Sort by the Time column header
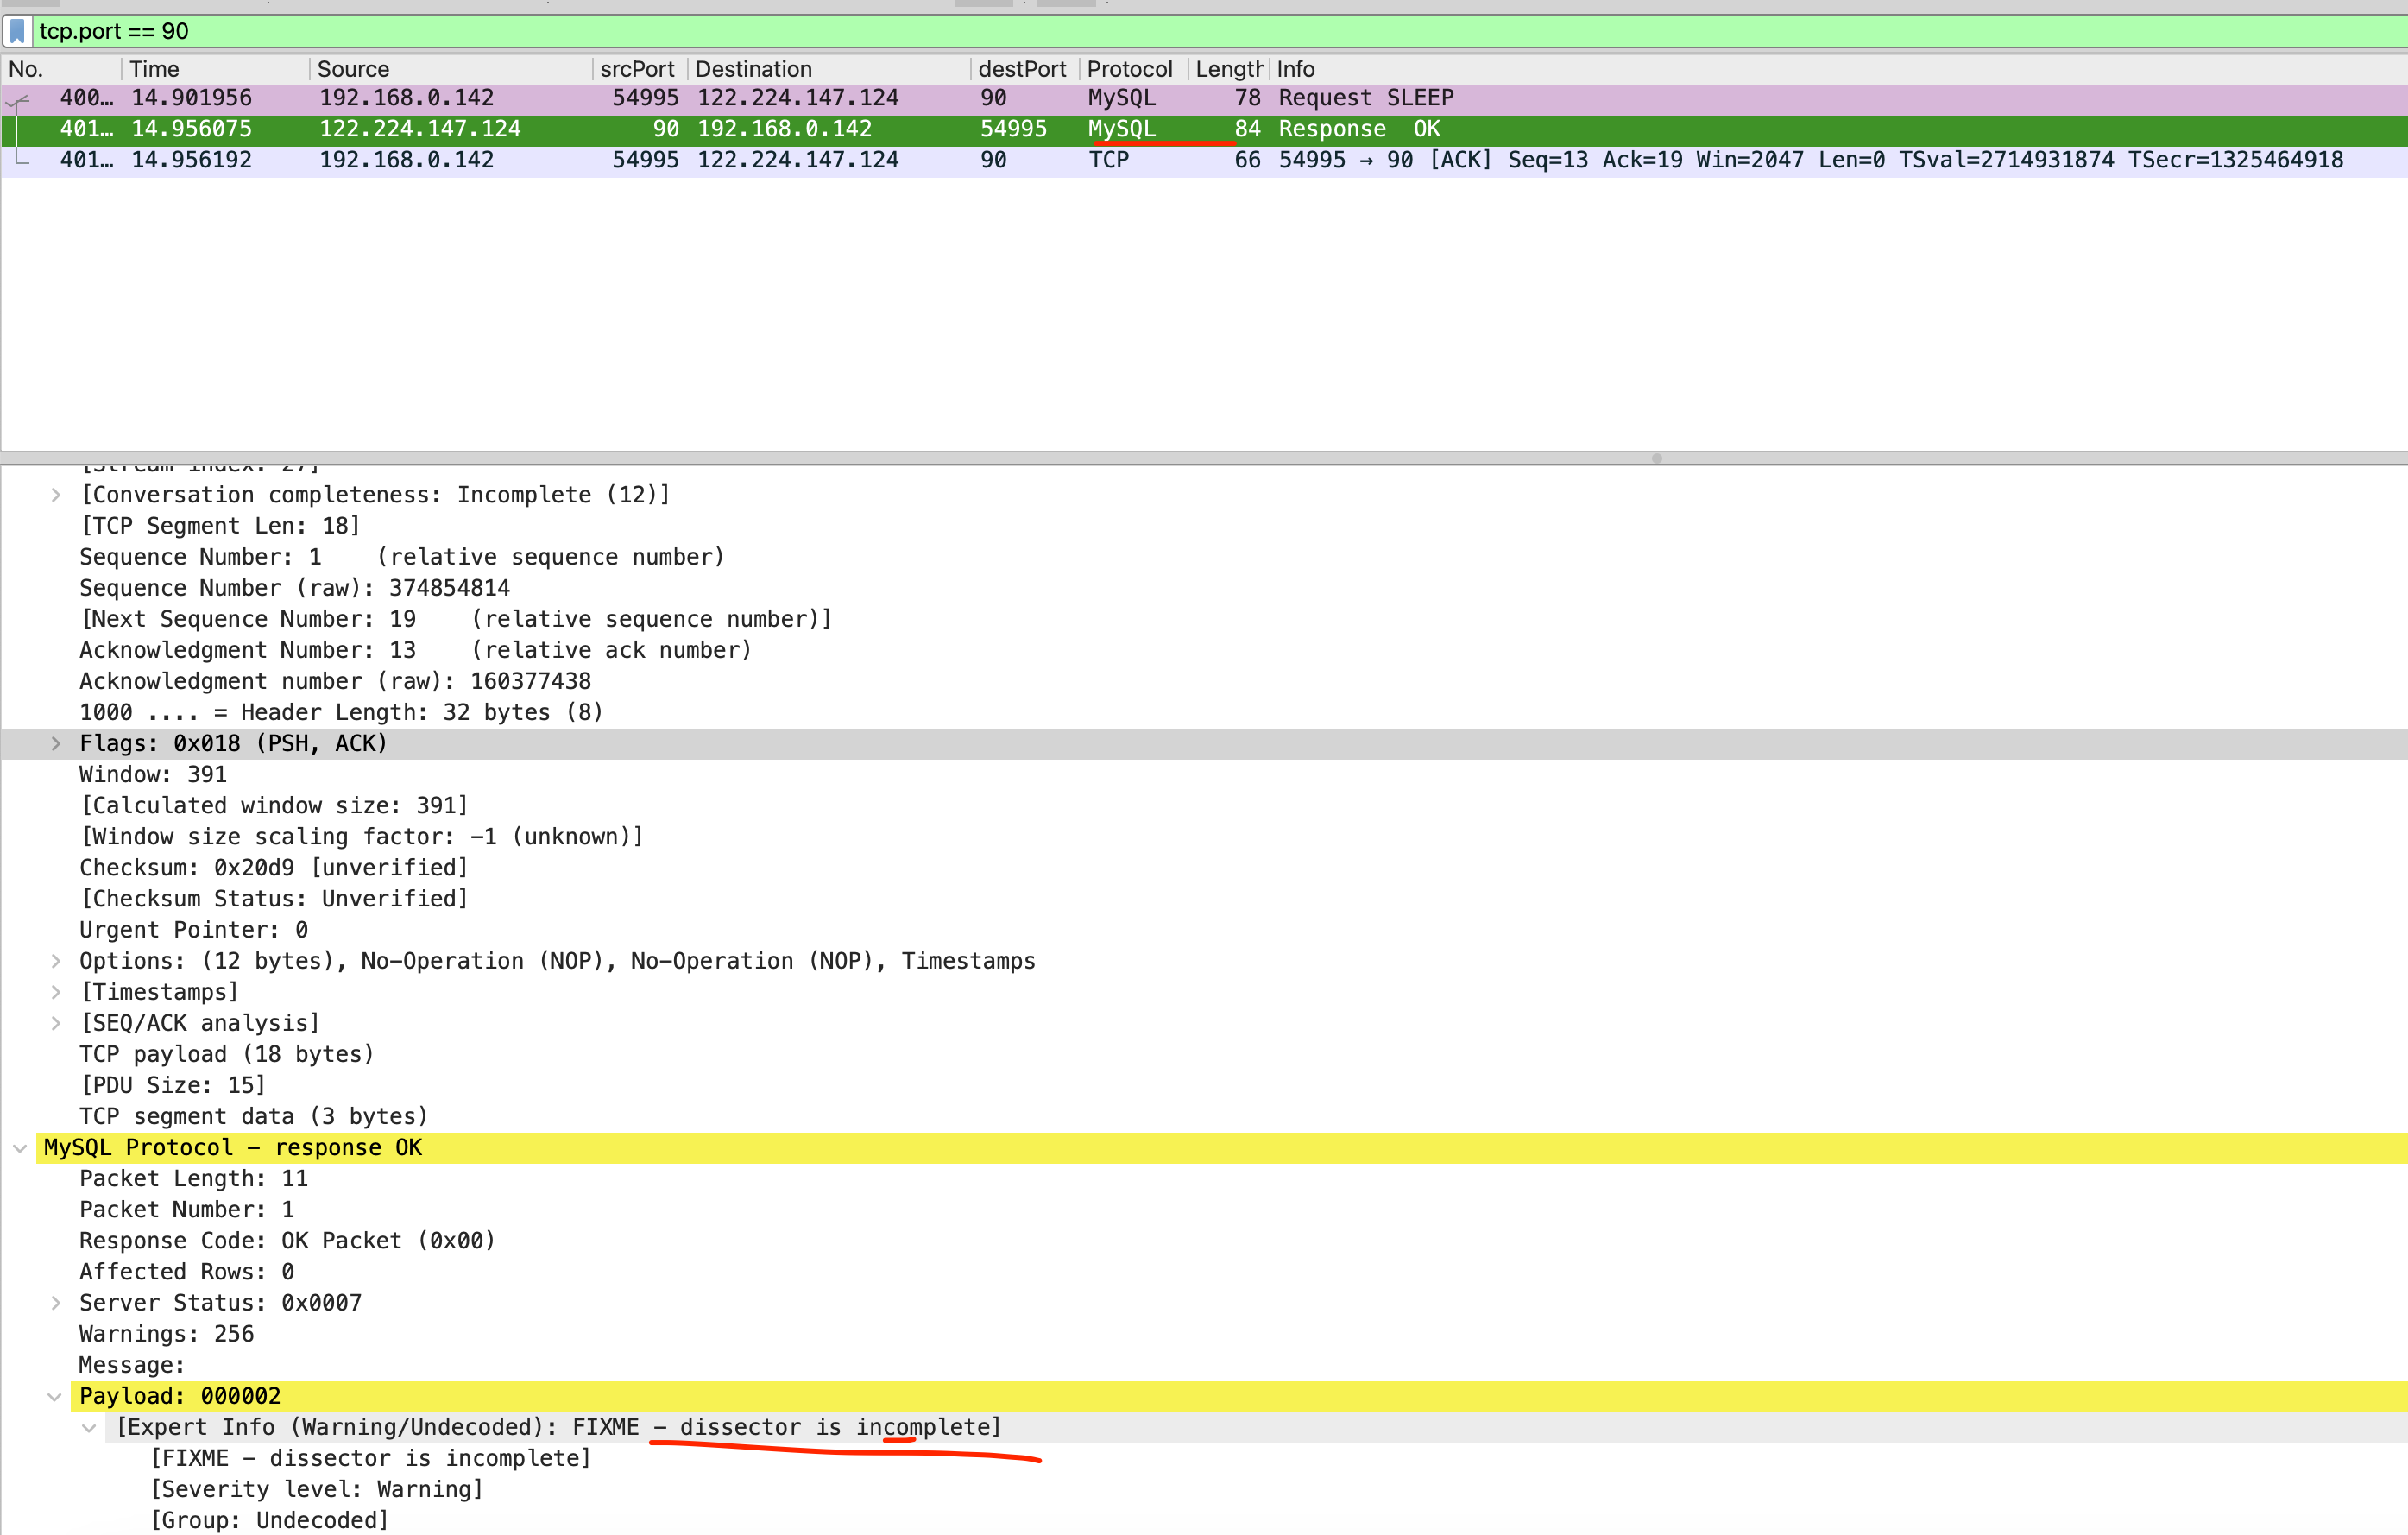 click(215, 69)
